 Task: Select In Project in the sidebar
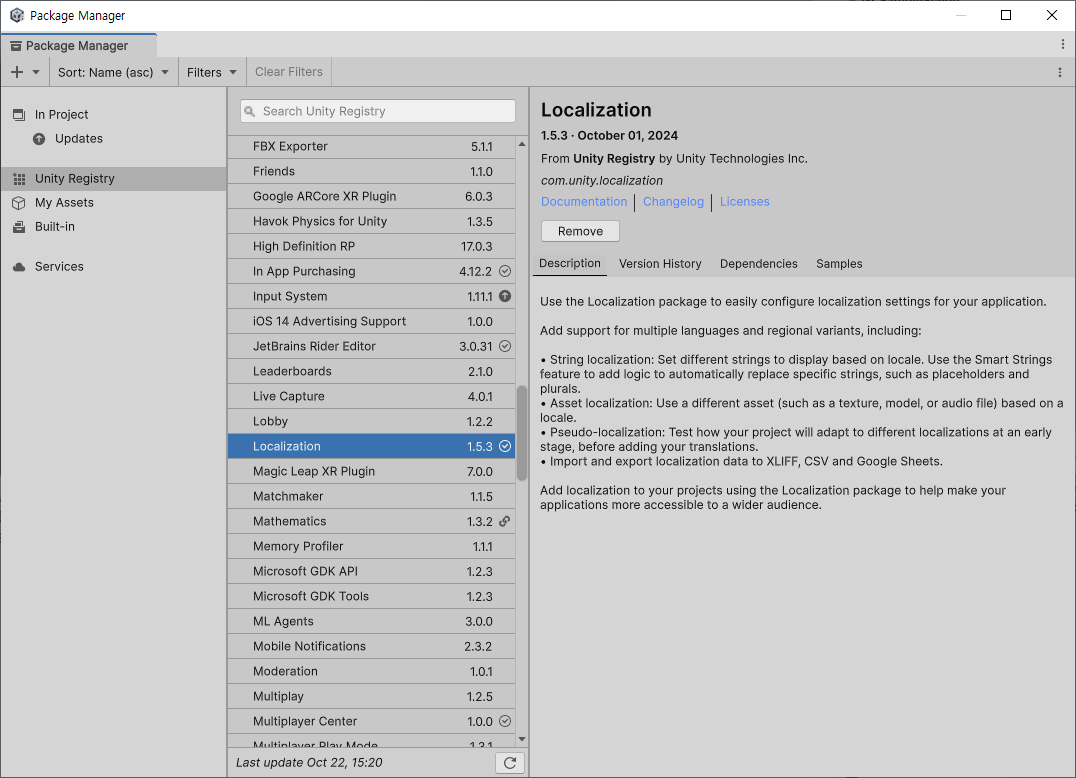(x=113, y=115)
